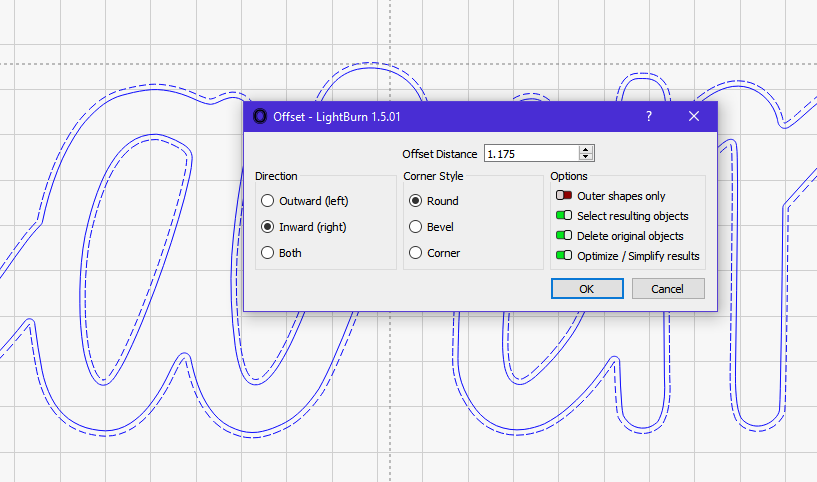Viewport: 817px width, 482px height.
Task: Enable the Outer shapes only toggle
Action: tap(564, 195)
